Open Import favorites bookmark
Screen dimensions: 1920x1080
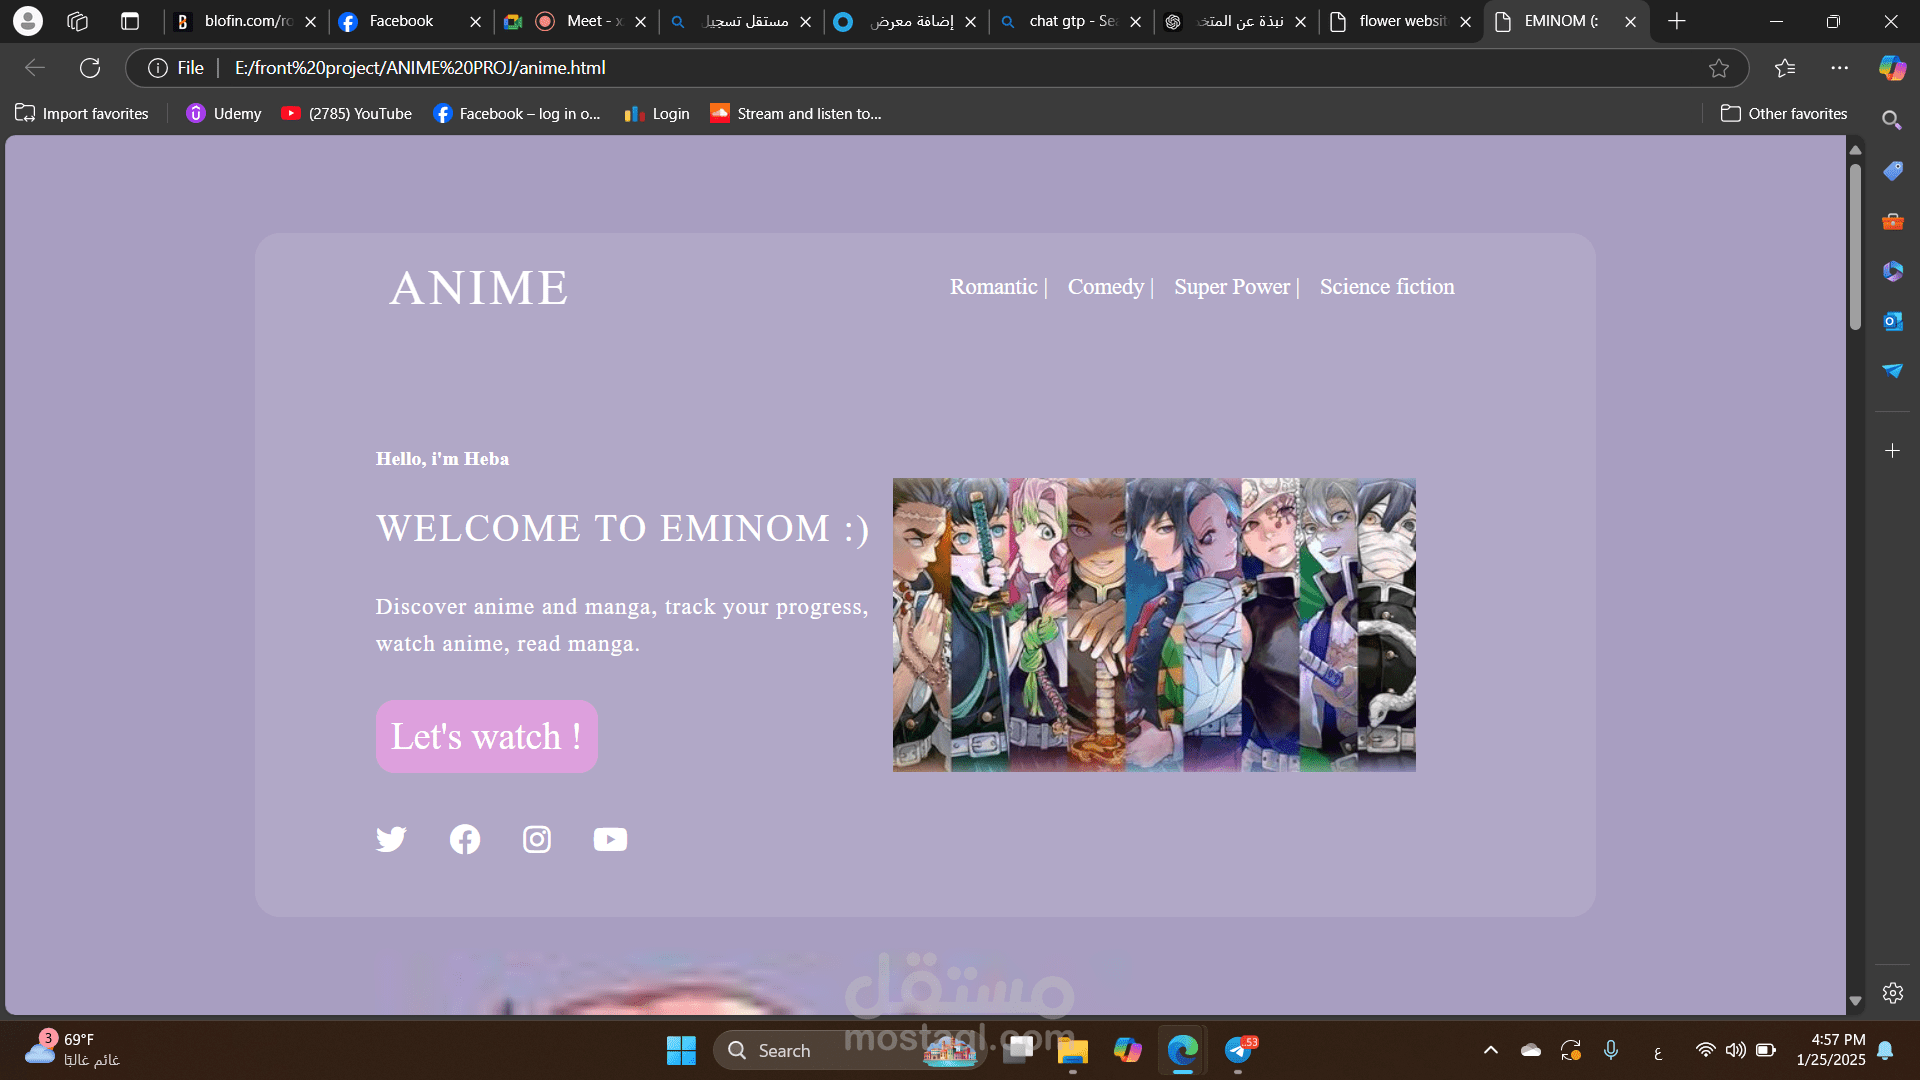click(x=82, y=114)
